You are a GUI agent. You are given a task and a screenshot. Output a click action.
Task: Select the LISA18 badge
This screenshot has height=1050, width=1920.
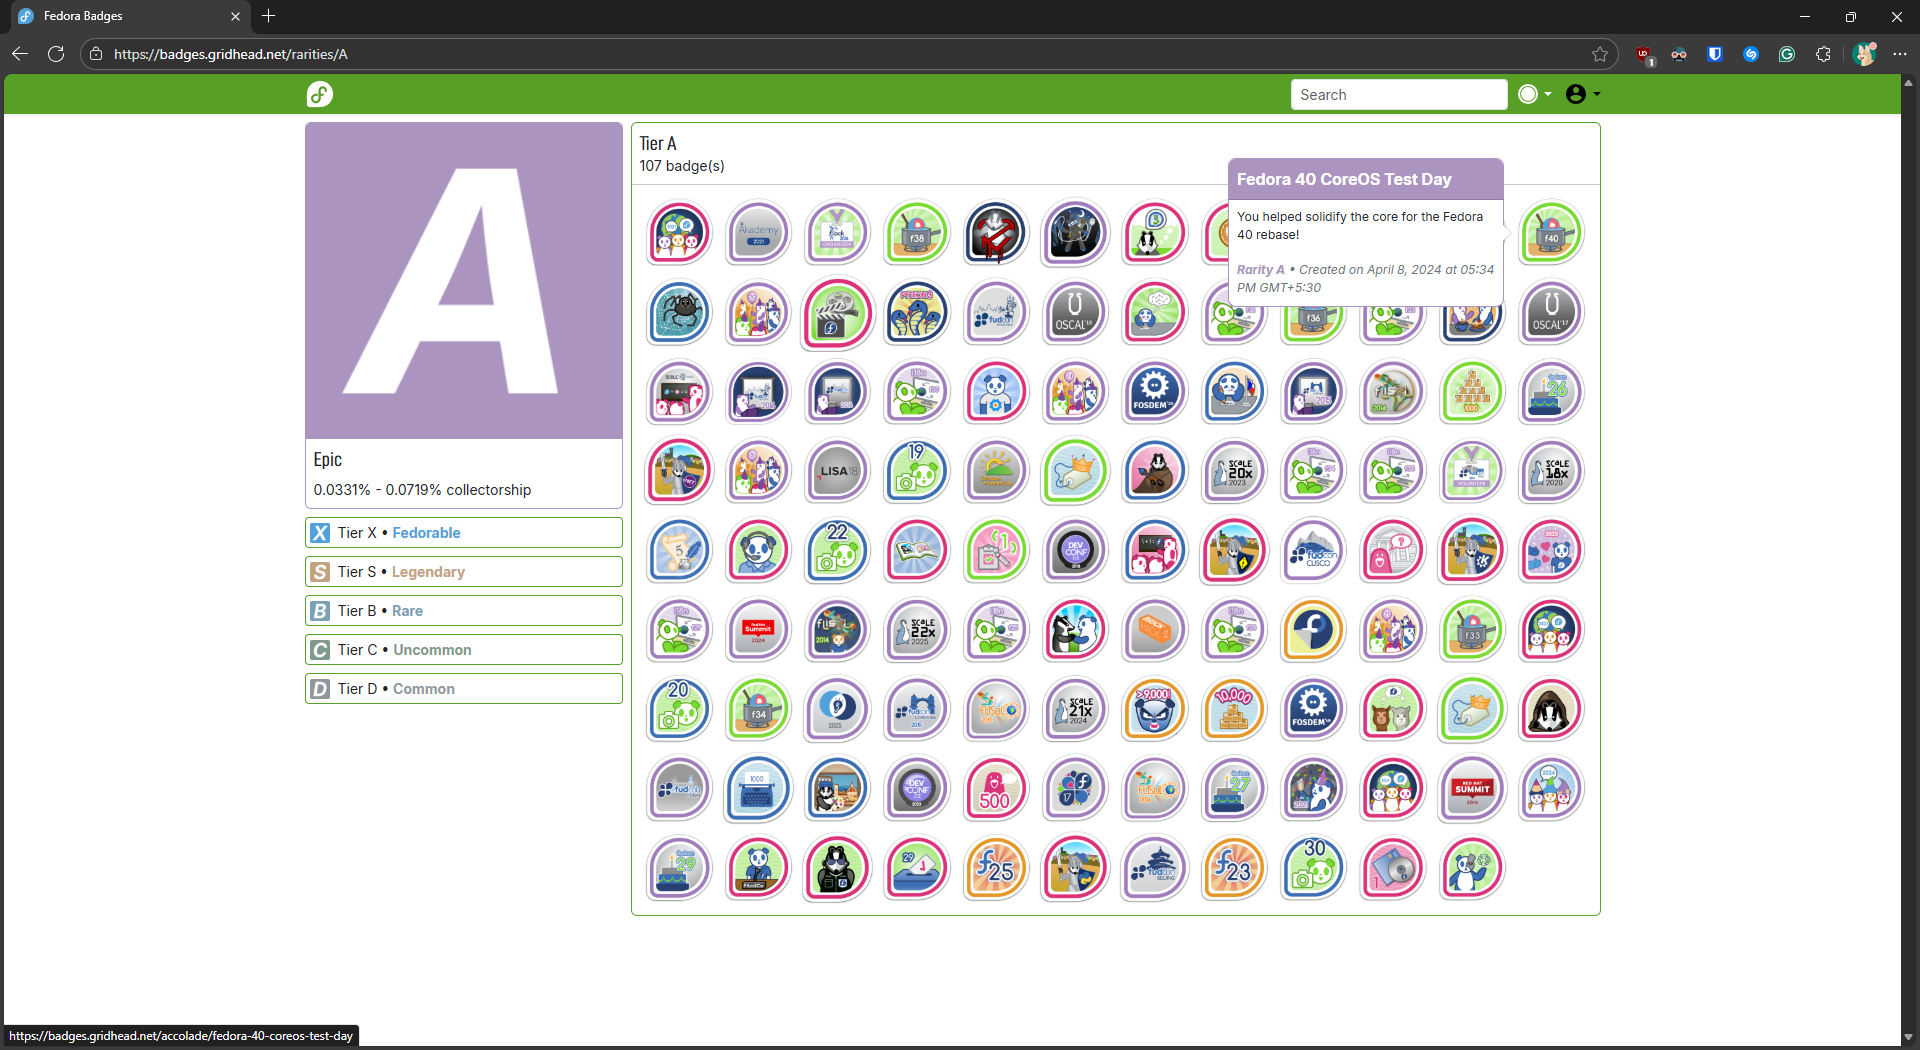837,471
